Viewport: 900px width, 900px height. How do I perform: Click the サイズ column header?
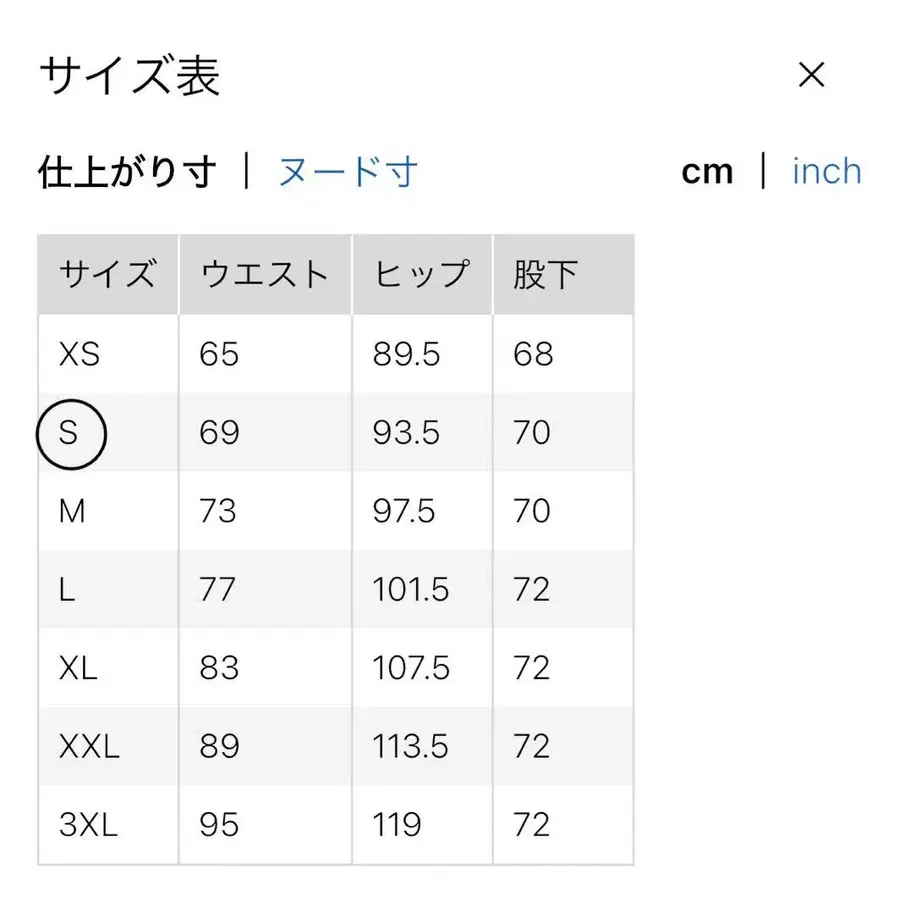pyautogui.click(x=105, y=272)
